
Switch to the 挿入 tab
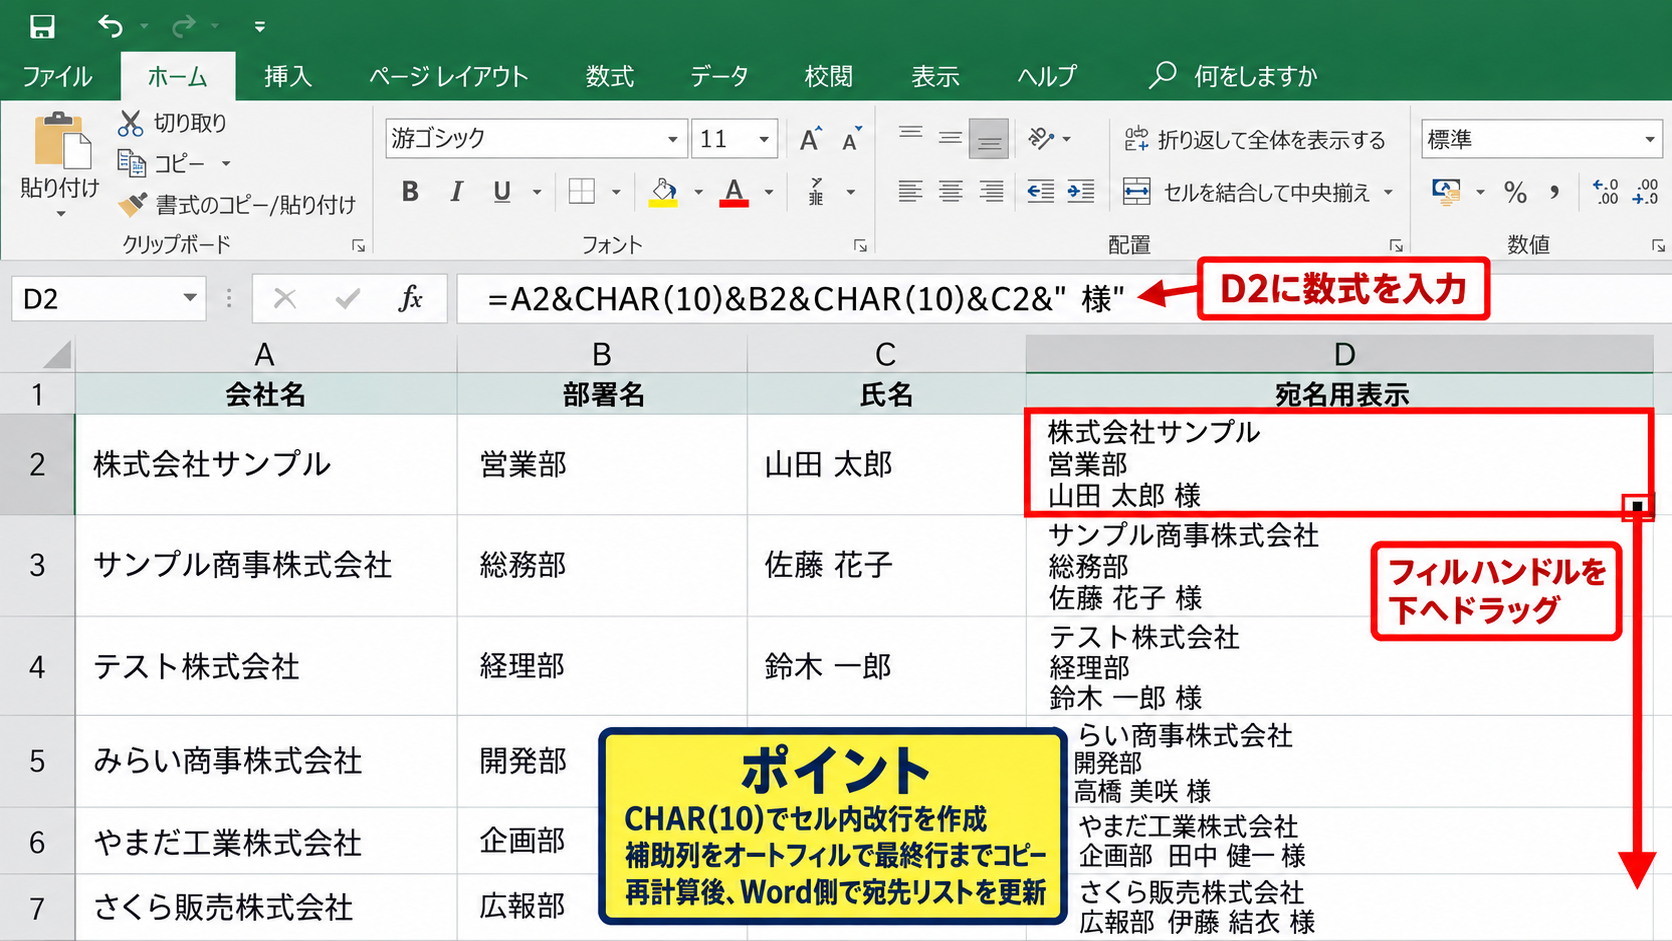[288, 76]
